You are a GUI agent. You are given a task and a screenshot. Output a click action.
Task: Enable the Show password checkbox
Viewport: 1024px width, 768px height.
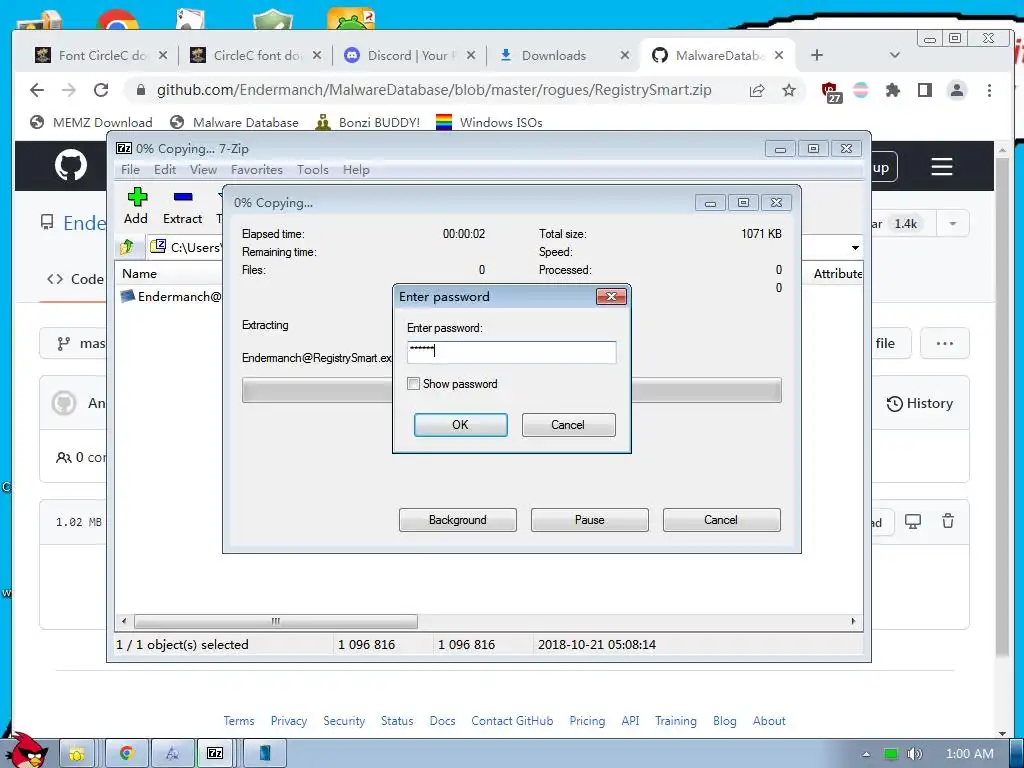pyautogui.click(x=413, y=383)
